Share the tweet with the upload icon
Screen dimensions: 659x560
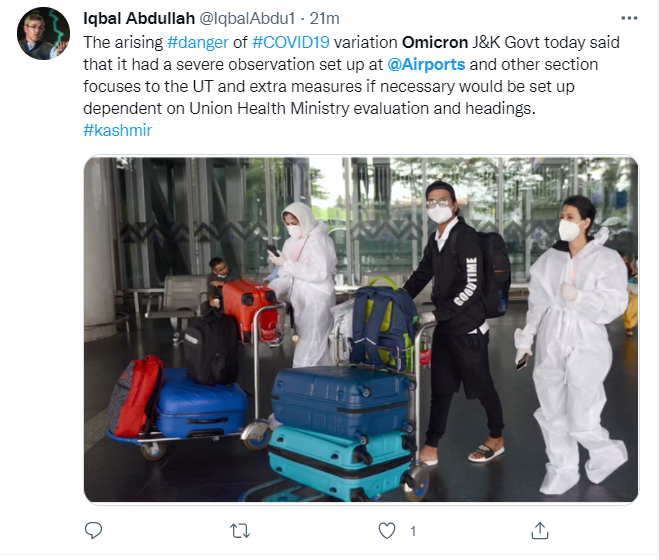click(540, 531)
